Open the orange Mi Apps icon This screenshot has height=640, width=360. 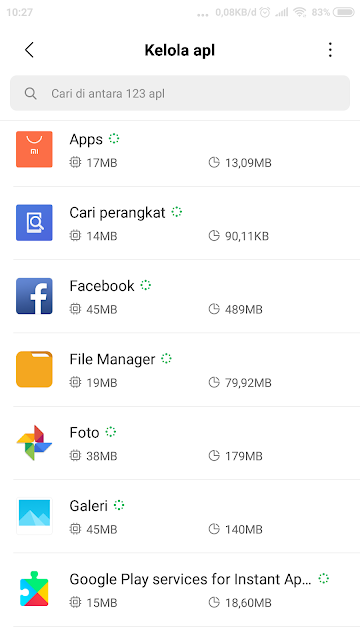(34, 149)
